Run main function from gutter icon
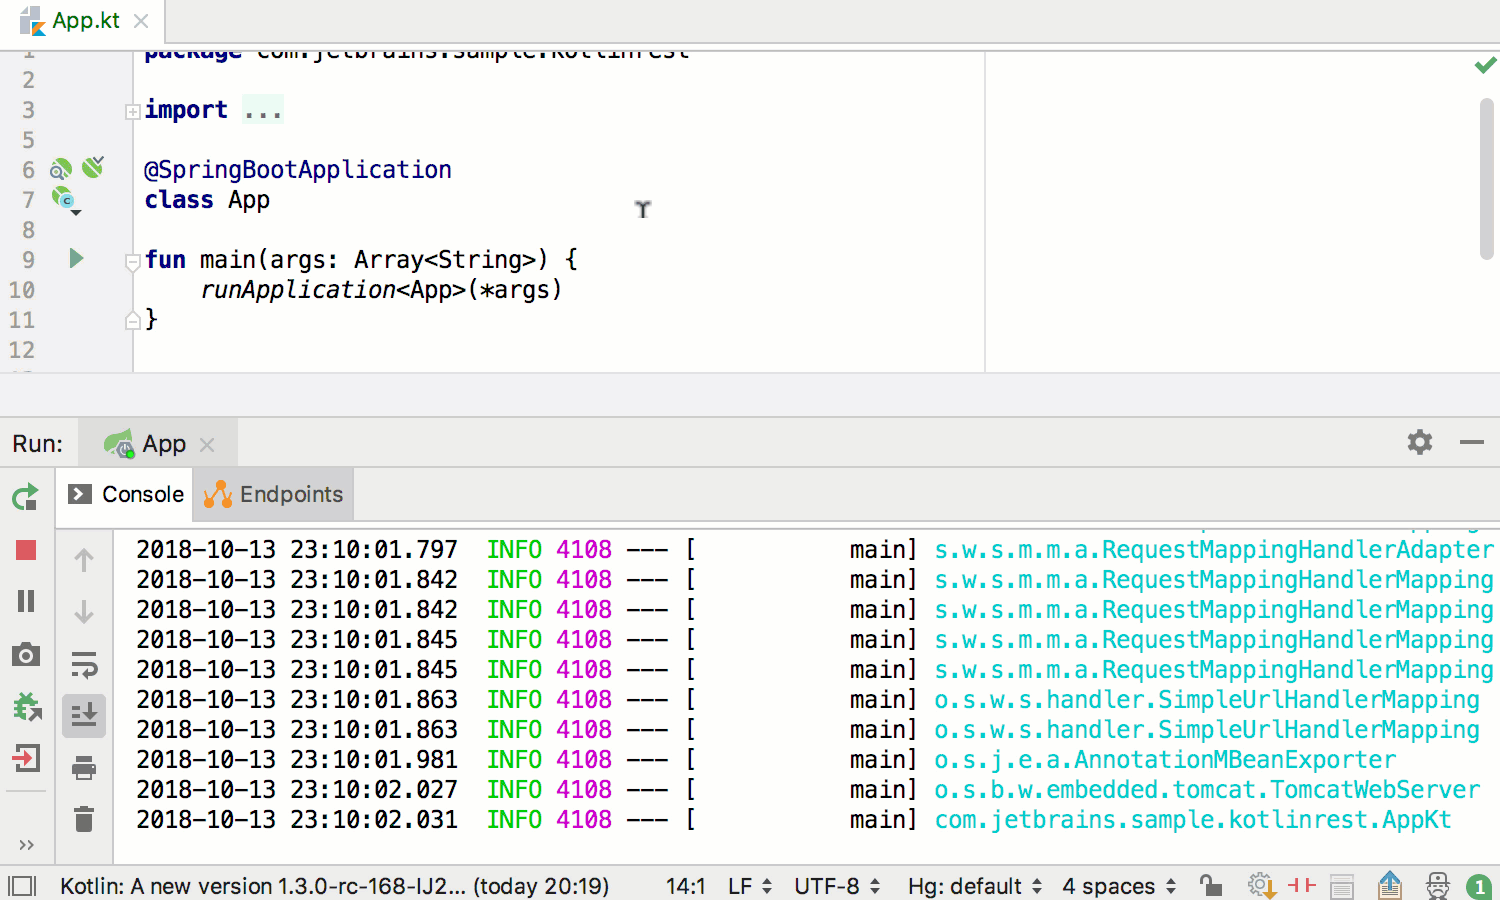Viewport: 1500px width, 900px height. click(74, 259)
